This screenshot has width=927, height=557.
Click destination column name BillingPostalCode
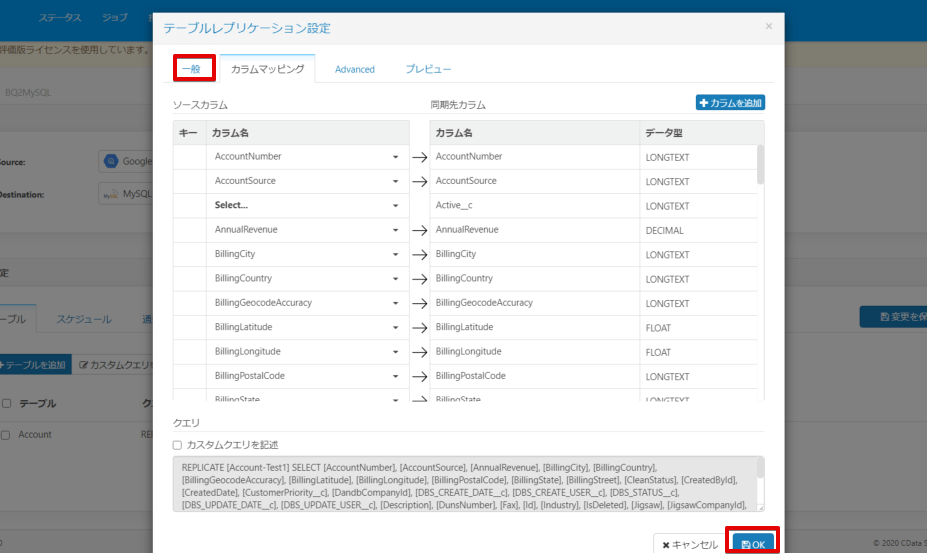471,375
